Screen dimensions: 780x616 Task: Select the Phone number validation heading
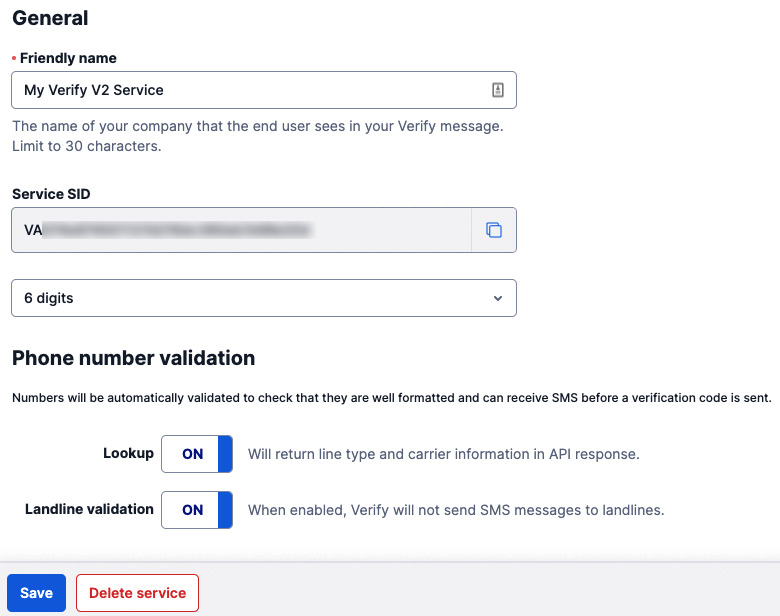click(x=133, y=358)
